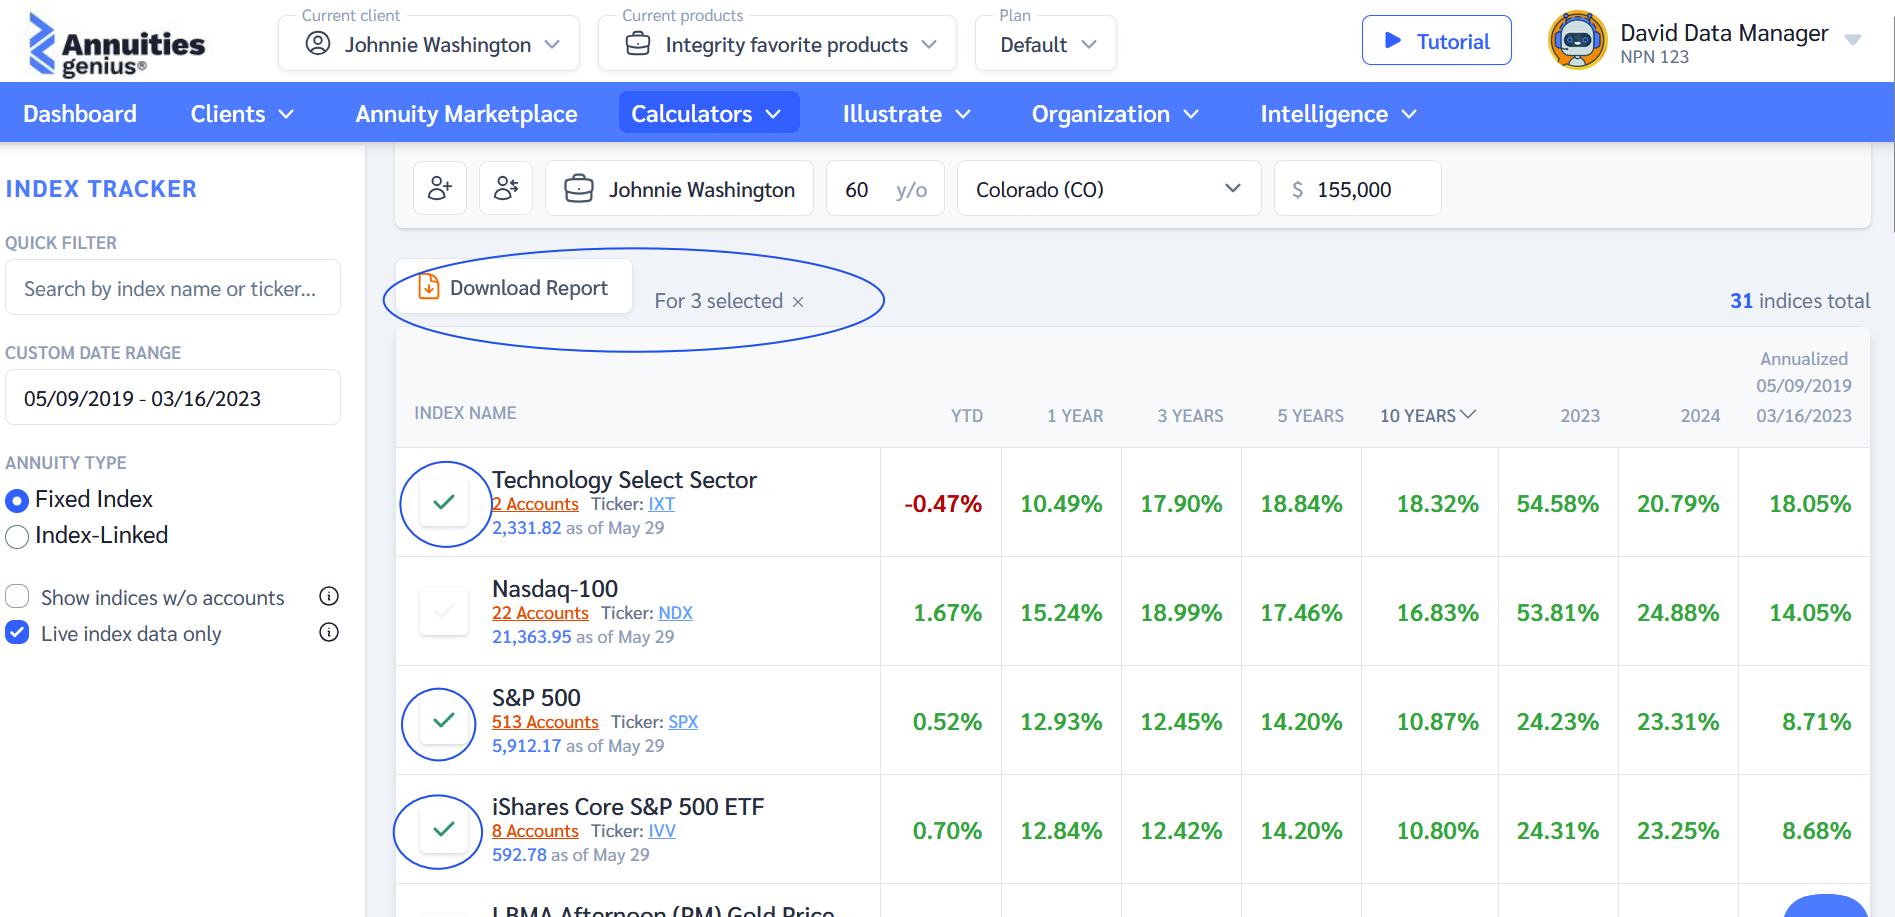Click the Download Report document icon
Viewport: 1895px width, 917px height.
(429, 287)
